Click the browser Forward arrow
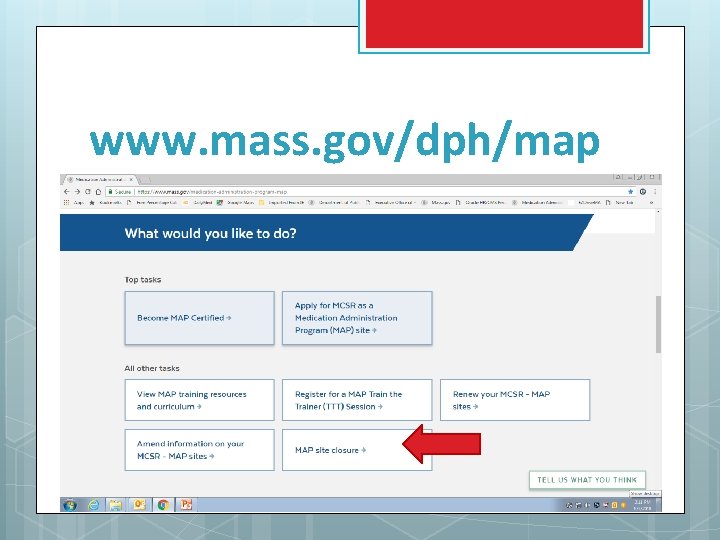Screen dimensions: 720x540 pyautogui.click(x=77, y=191)
